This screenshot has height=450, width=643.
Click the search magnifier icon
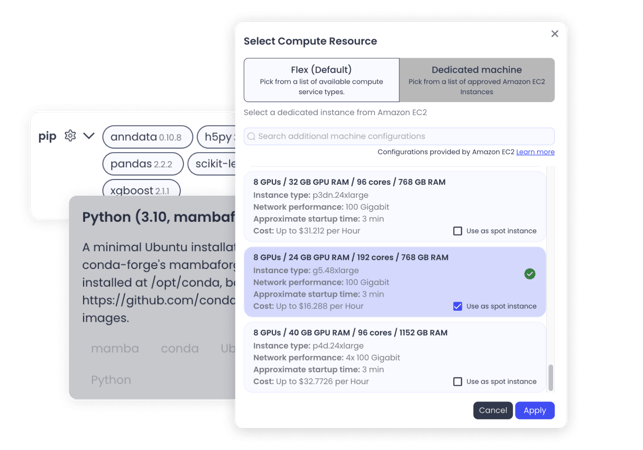coord(251,136)
